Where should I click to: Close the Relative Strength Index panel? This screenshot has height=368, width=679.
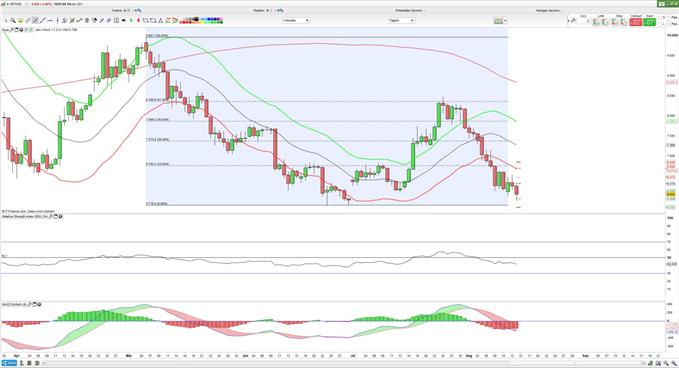tap(60, 216)
